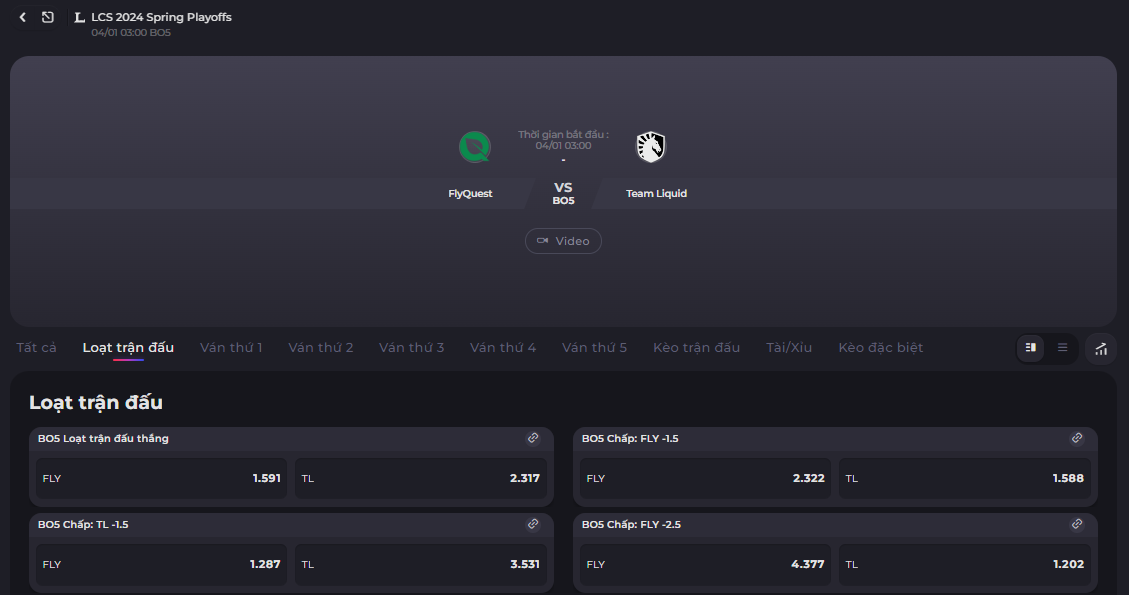The height and width of the screenshot is (595, 1129).
Task: Go back using the left chevron arrow
Action: coord(23,17)
